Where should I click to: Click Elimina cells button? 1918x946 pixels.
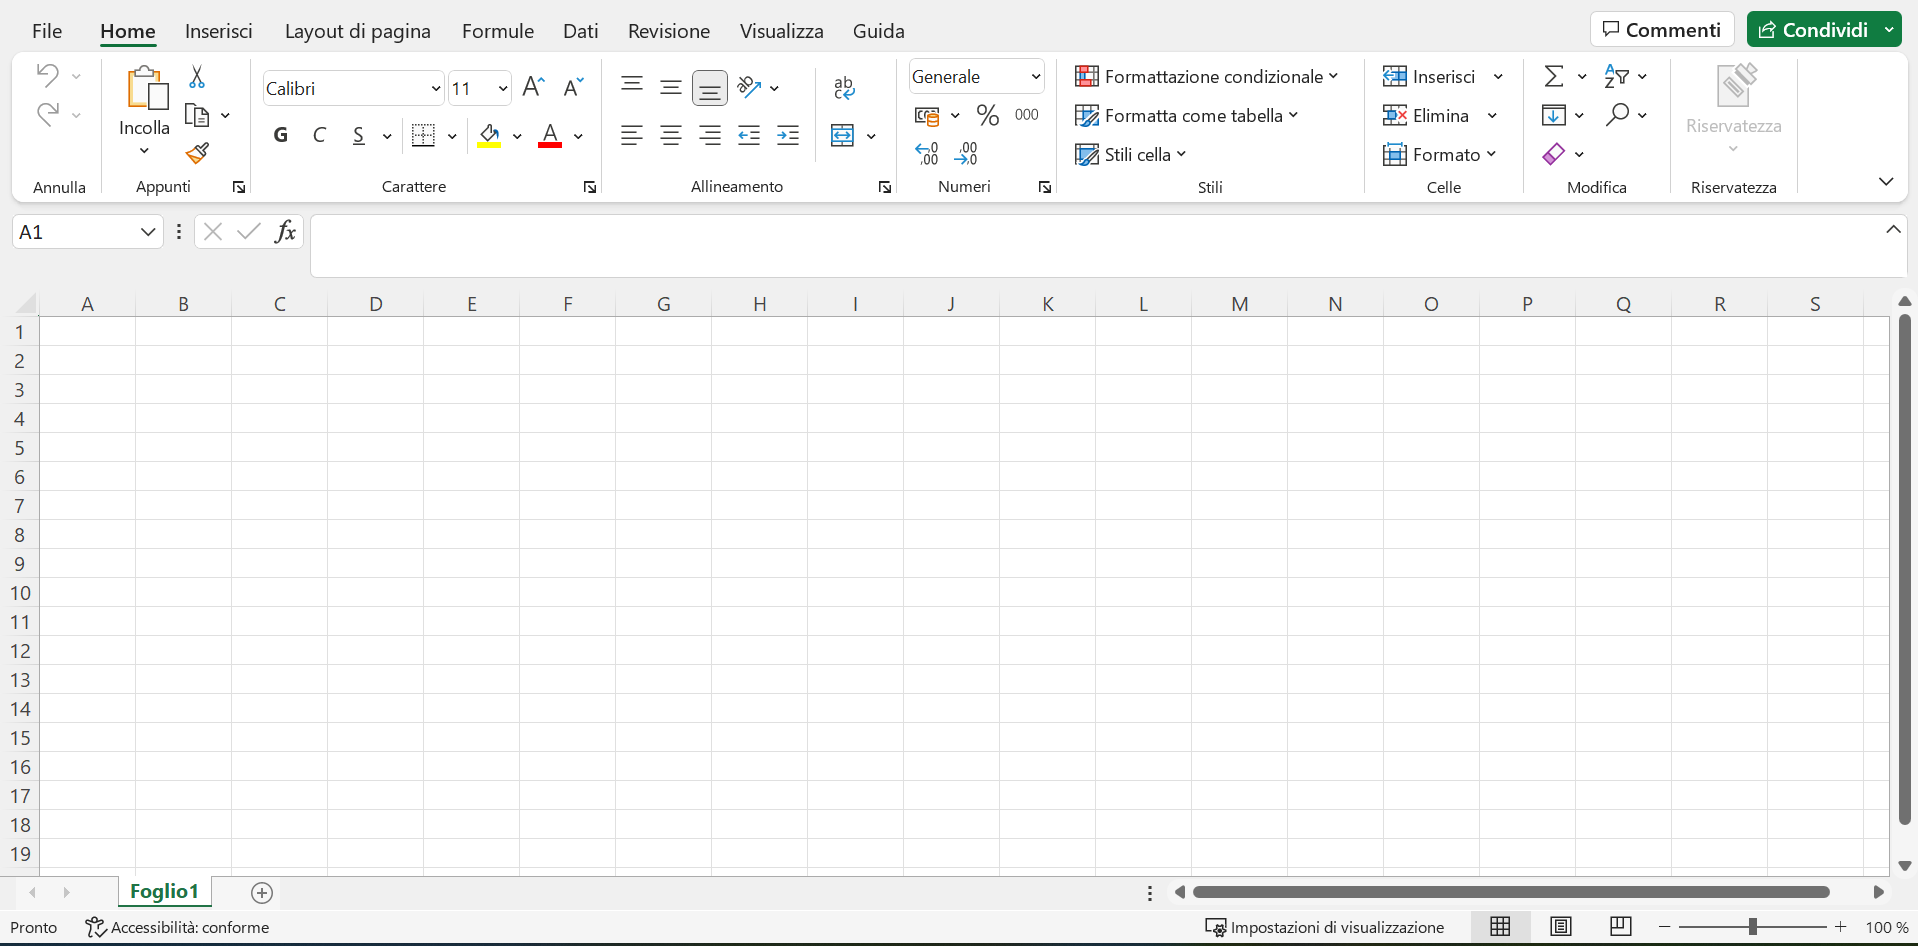[1428, 115]
